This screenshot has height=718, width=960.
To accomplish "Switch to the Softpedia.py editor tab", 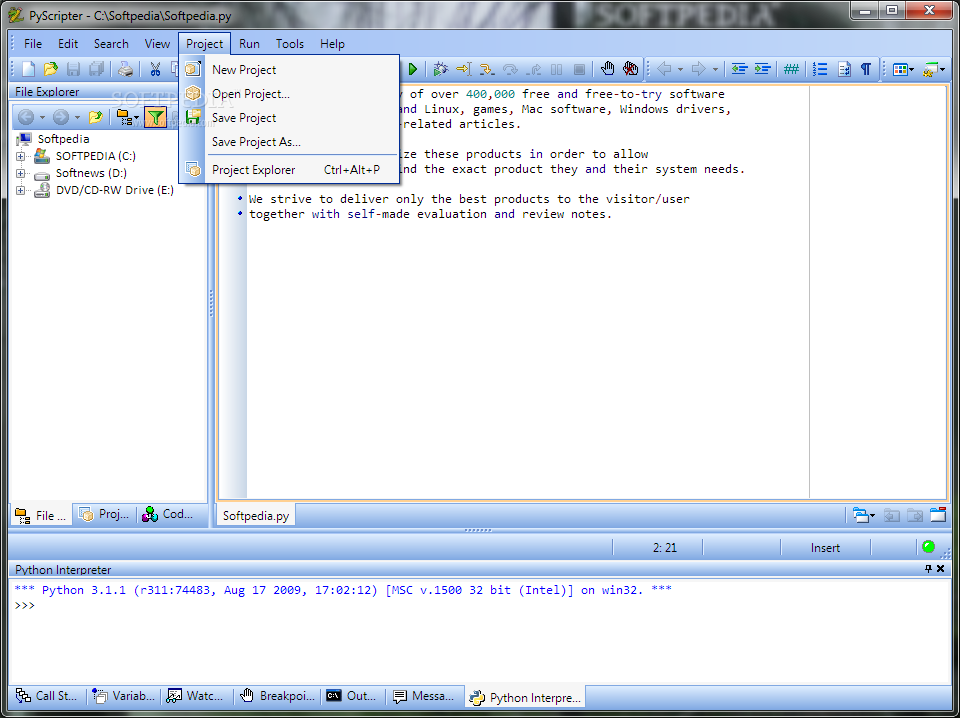I will (256, 515).
